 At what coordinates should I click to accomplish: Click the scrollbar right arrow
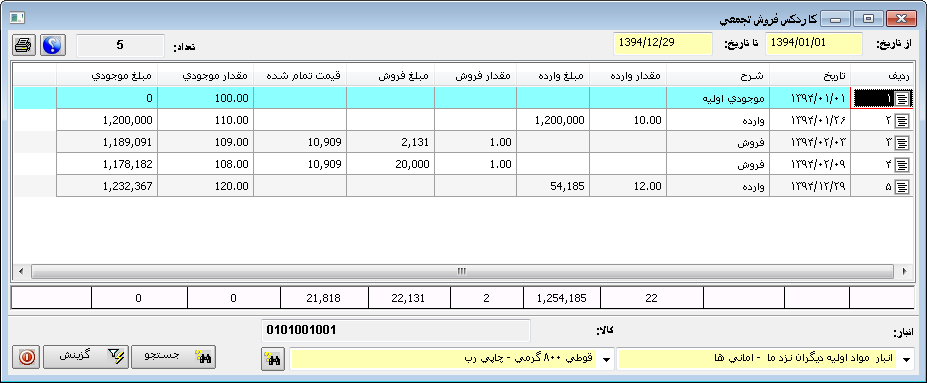point(904,271)
